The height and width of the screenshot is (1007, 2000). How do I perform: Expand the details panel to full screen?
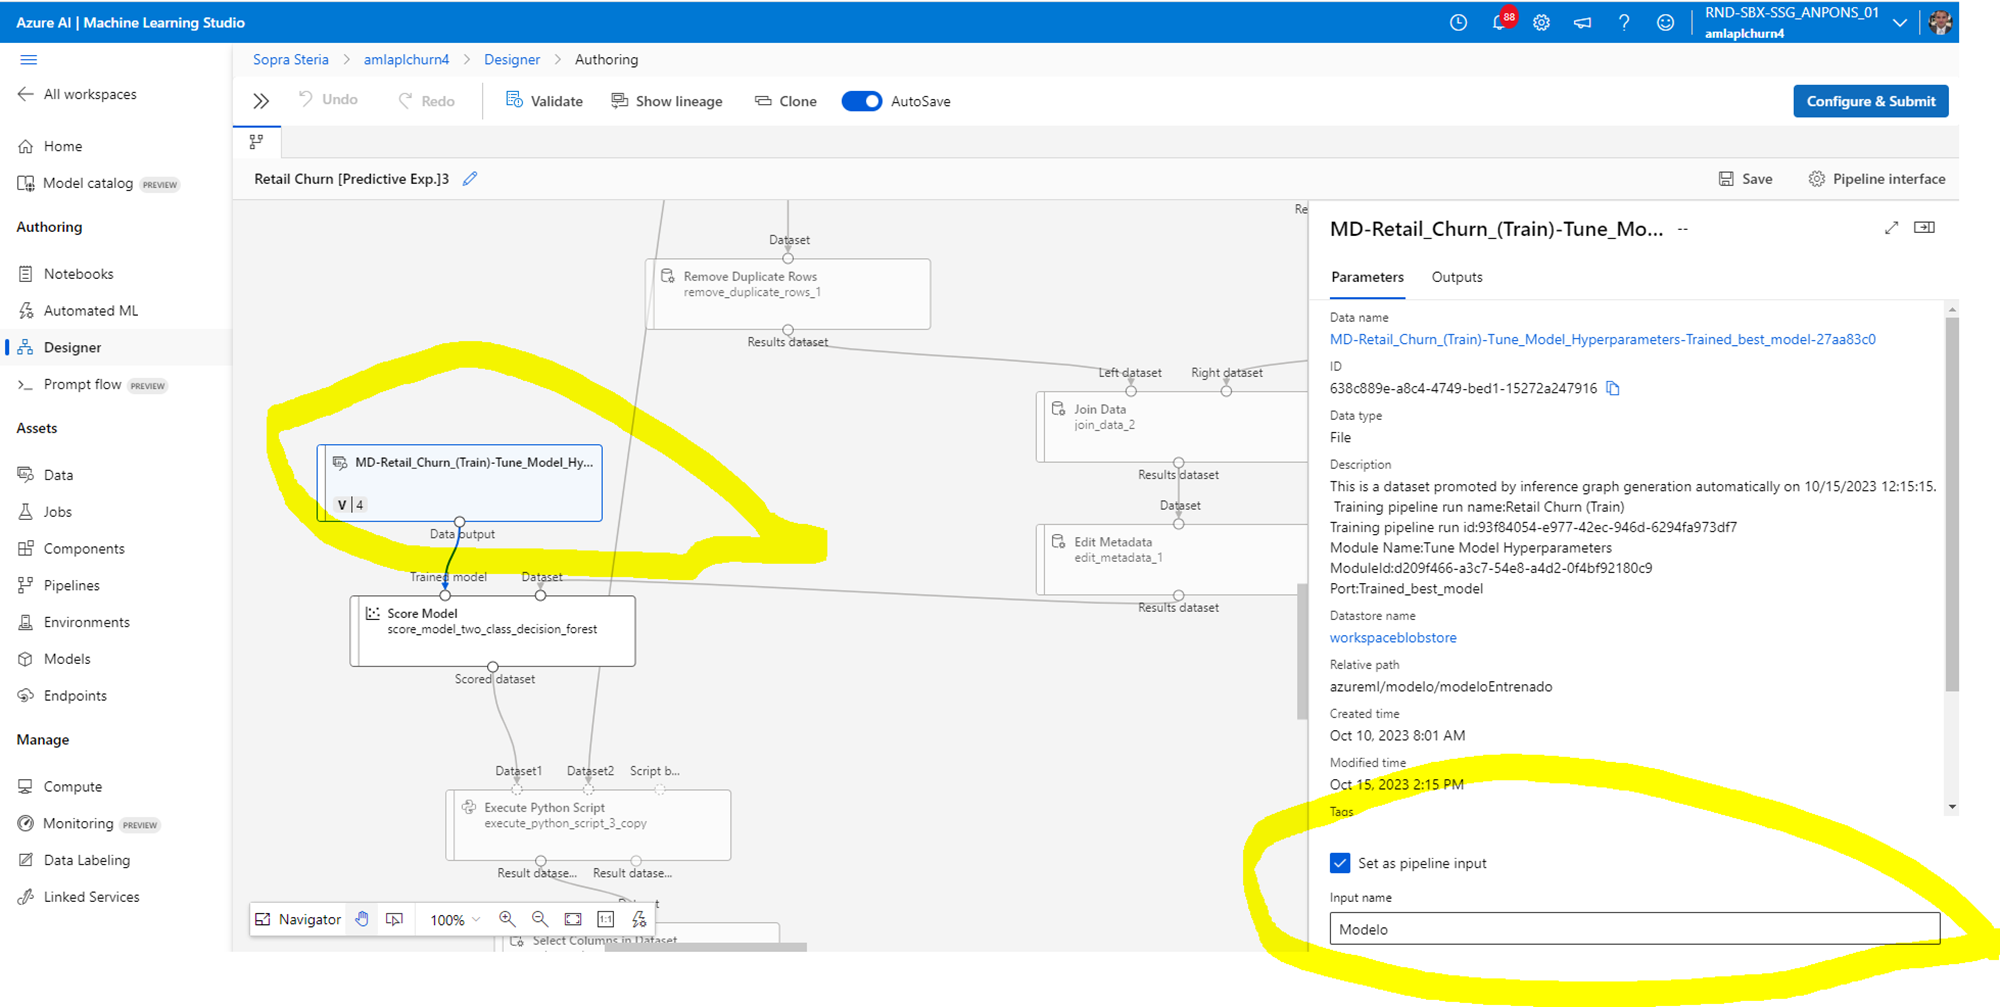(x=1891, y=228)
